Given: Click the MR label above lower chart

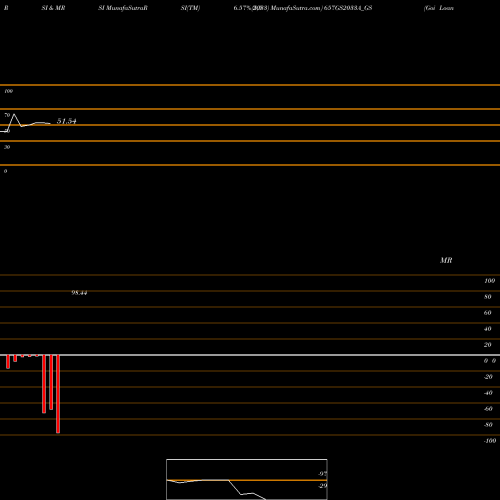Looking at the screenshot, I should (446, 260).
